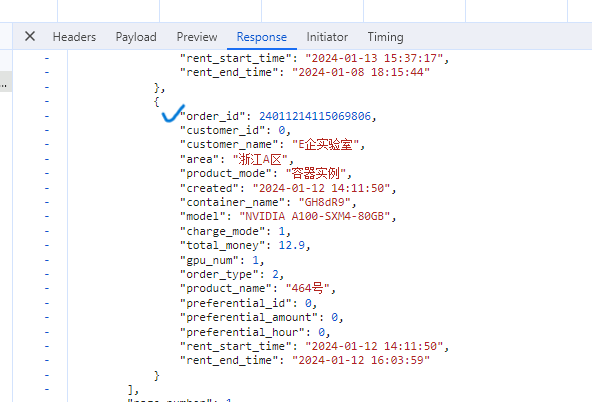
Task: Click the product_name value 464号
Action: [x=308, y=289]
